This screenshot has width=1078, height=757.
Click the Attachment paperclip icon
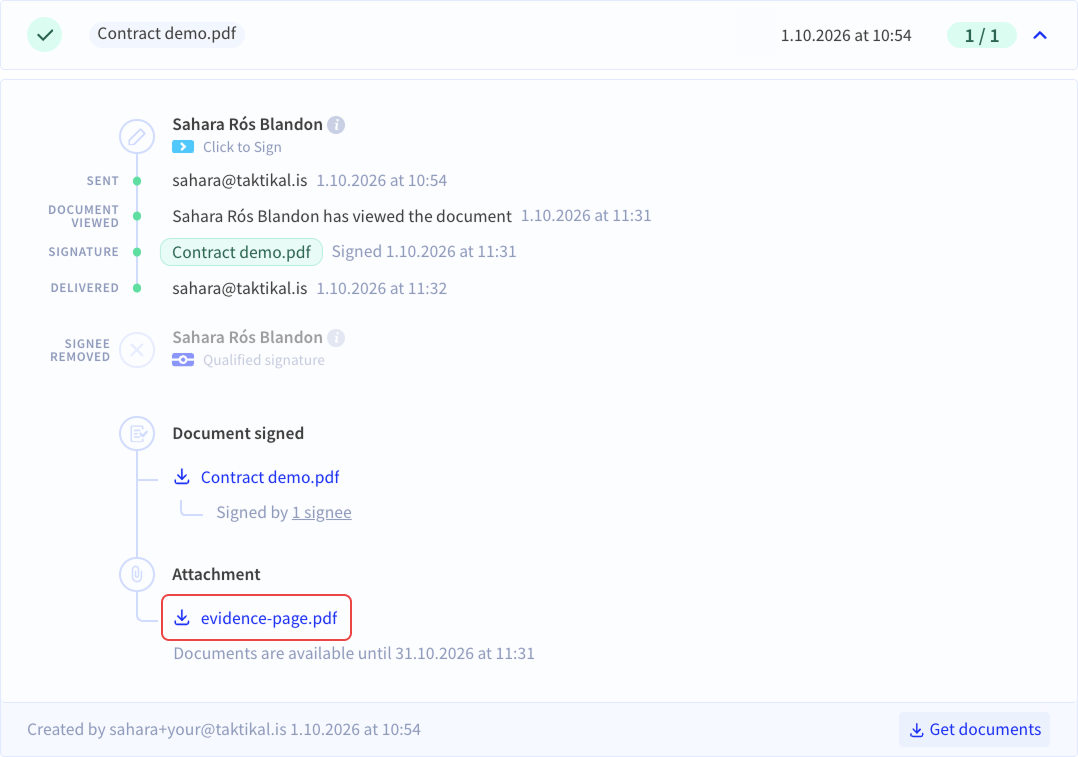[x=137, y=574]
